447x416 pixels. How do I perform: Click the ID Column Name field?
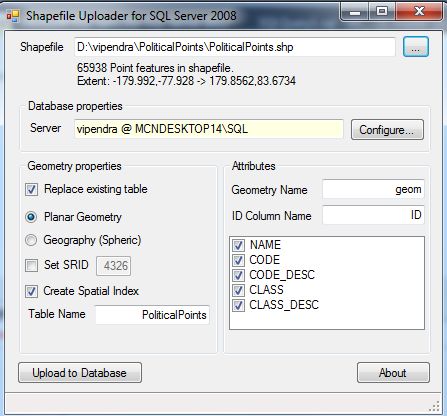(373, 215)
